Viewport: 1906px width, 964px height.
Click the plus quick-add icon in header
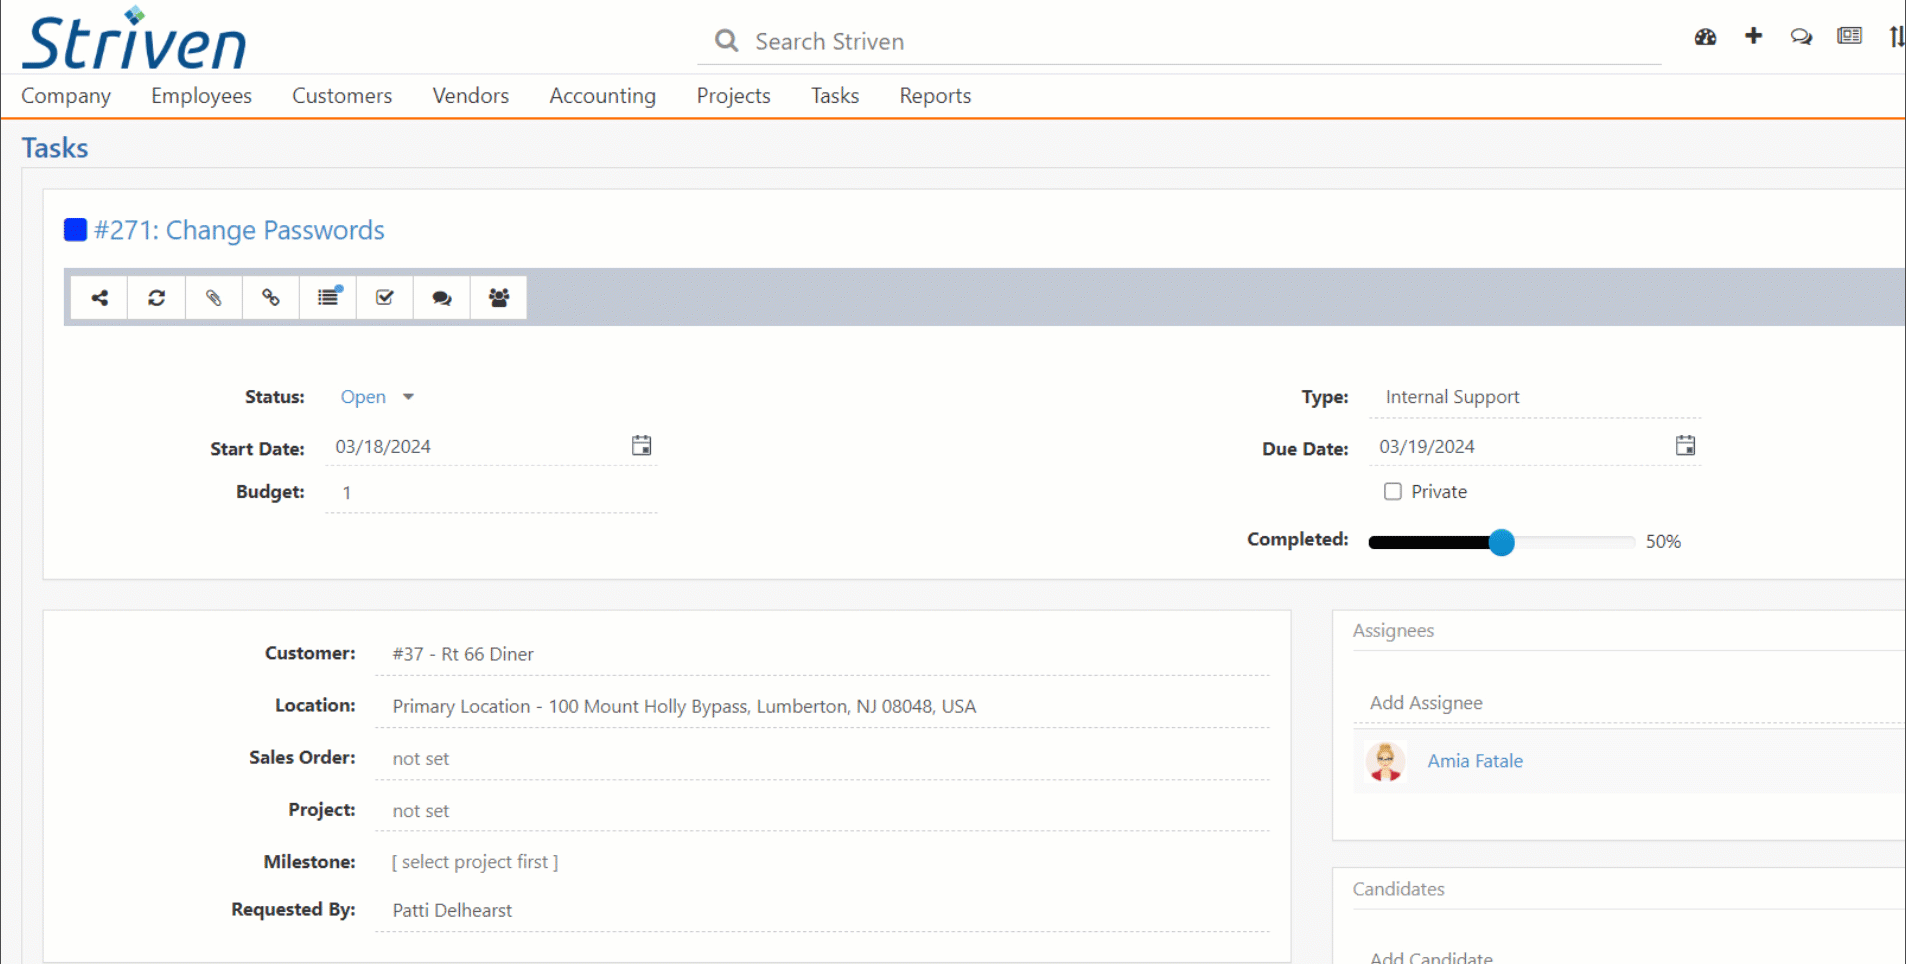pyautogui.click(x=1753, y=36)
